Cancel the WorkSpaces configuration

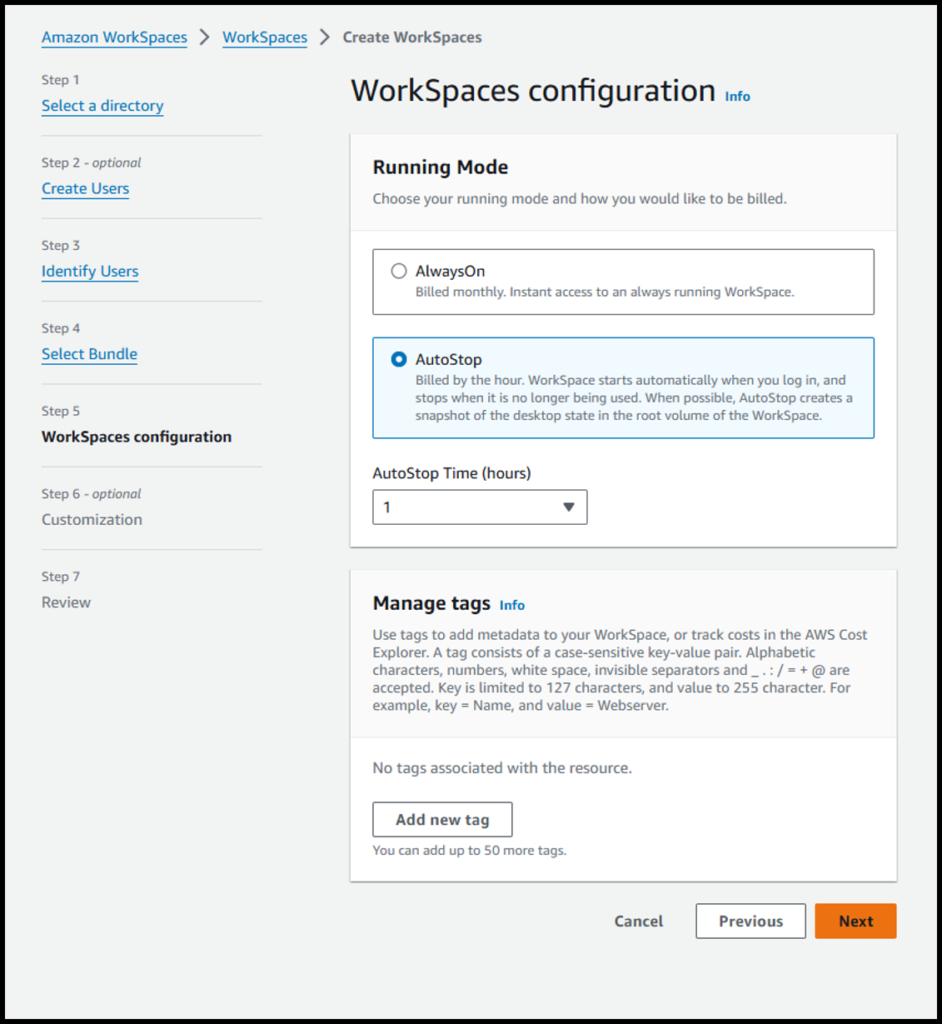click(x=638, y=921)
